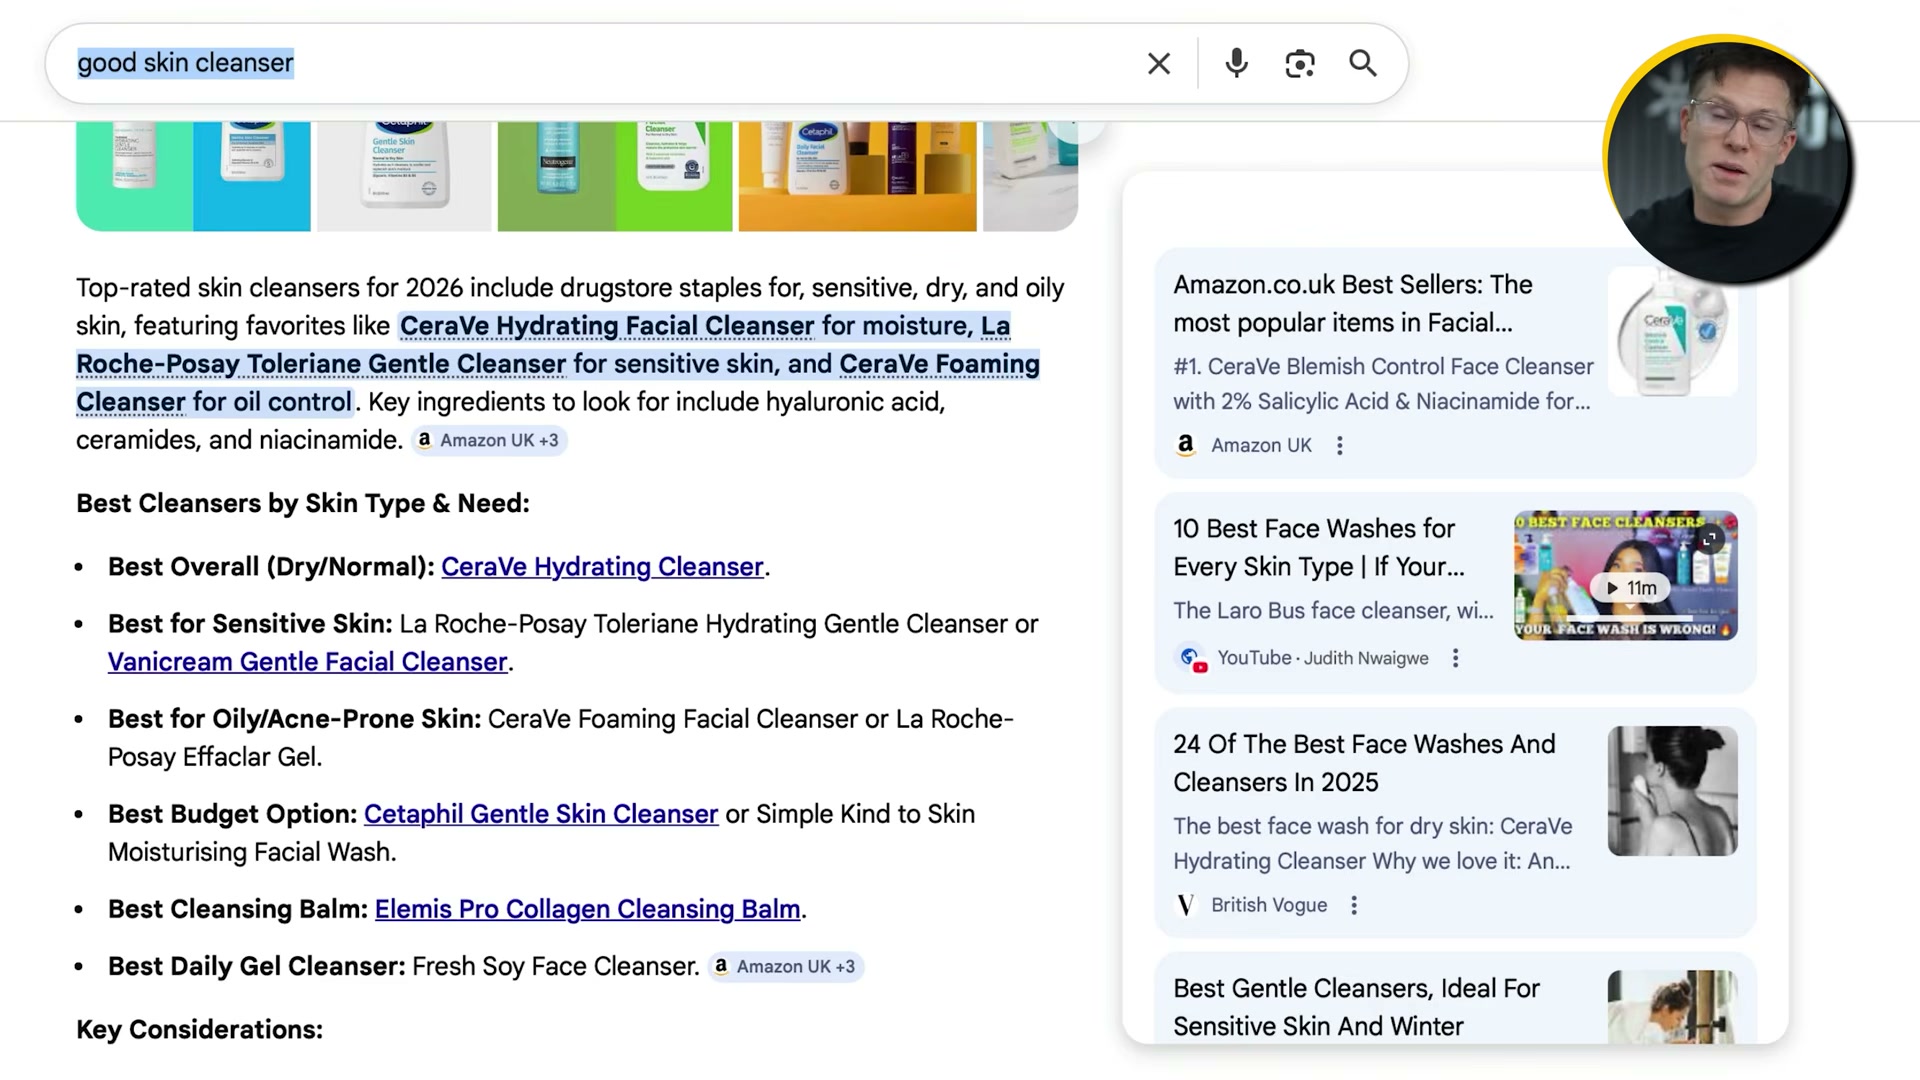Submit search with the magnifying glass icon
The image size is (1920, 1080).
1363,64
